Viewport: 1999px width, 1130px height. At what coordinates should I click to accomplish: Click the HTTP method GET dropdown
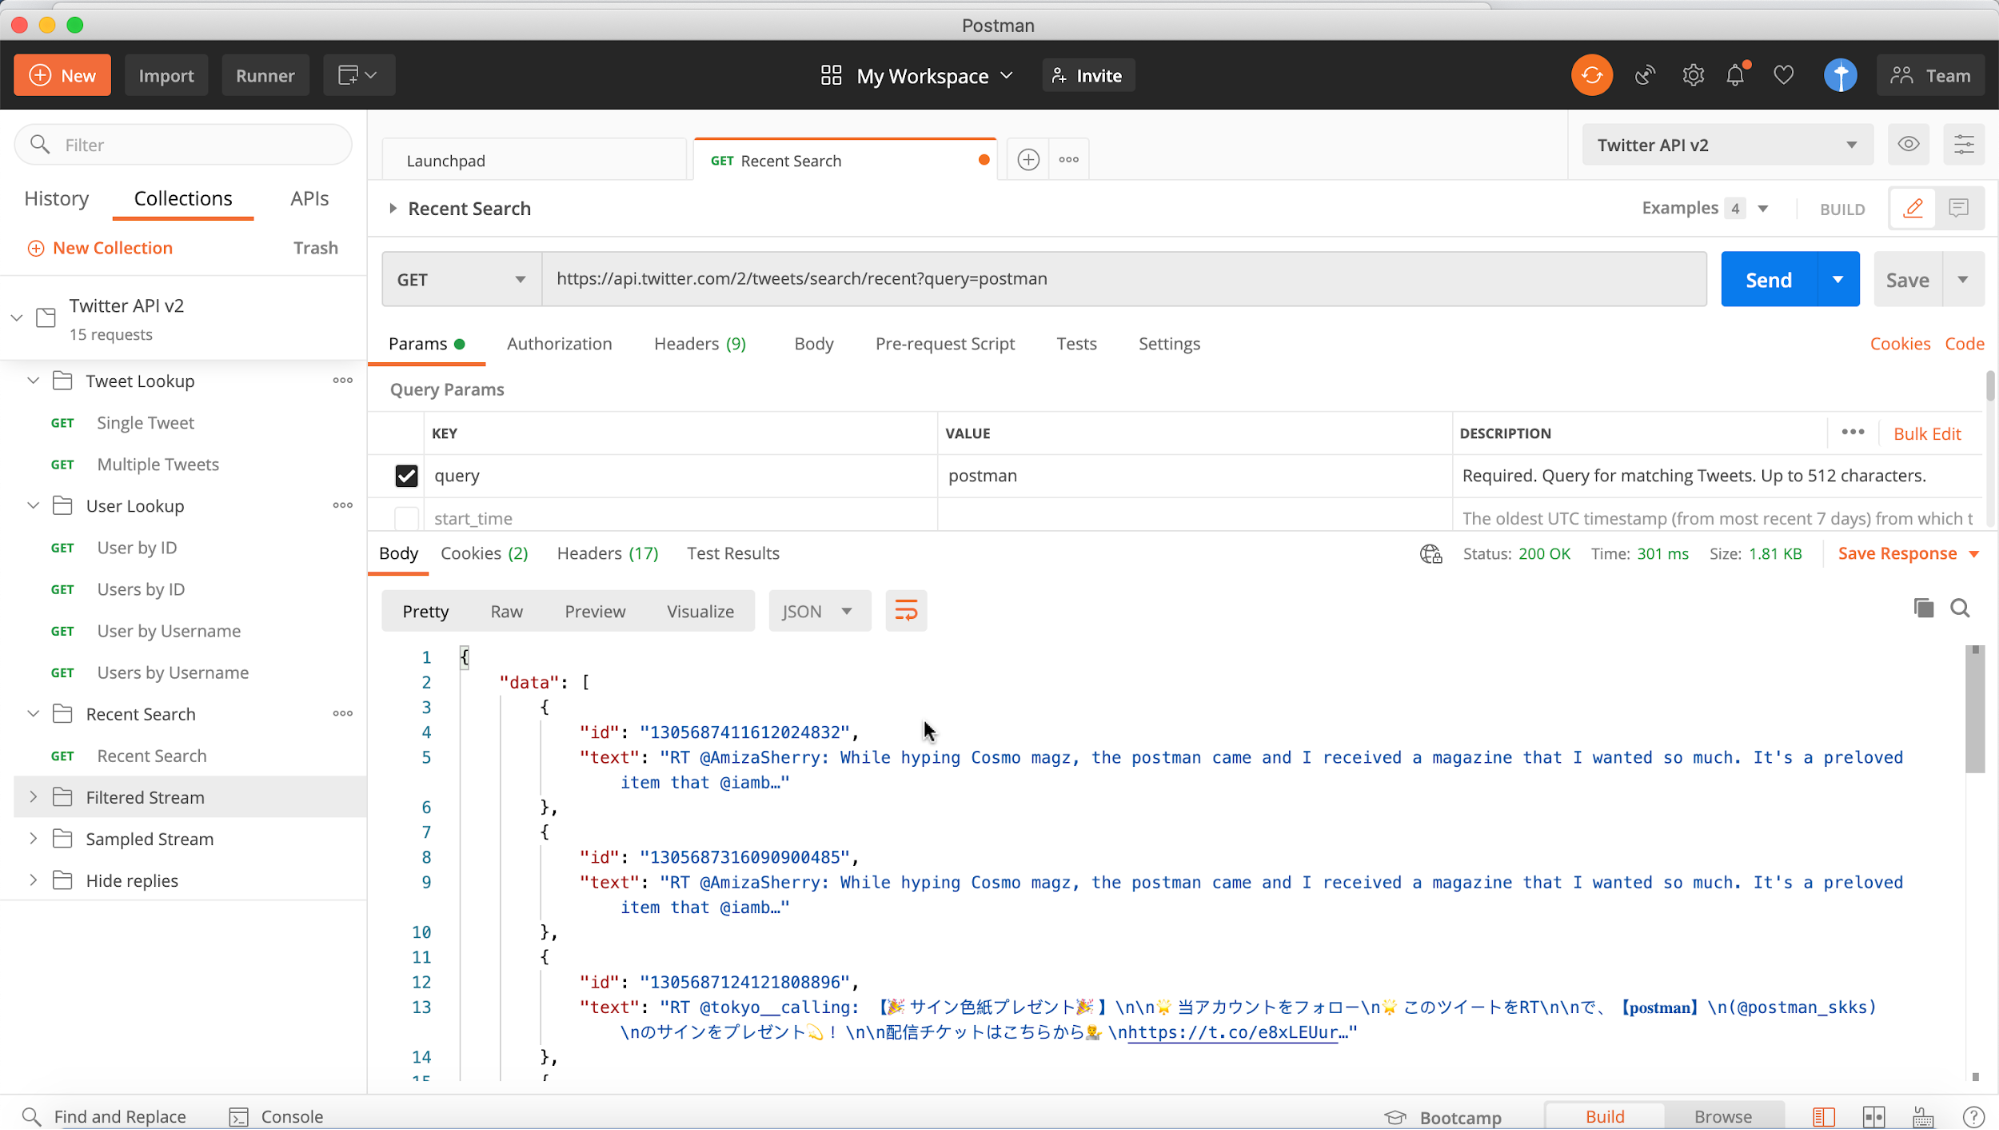(x=459, y=279)
